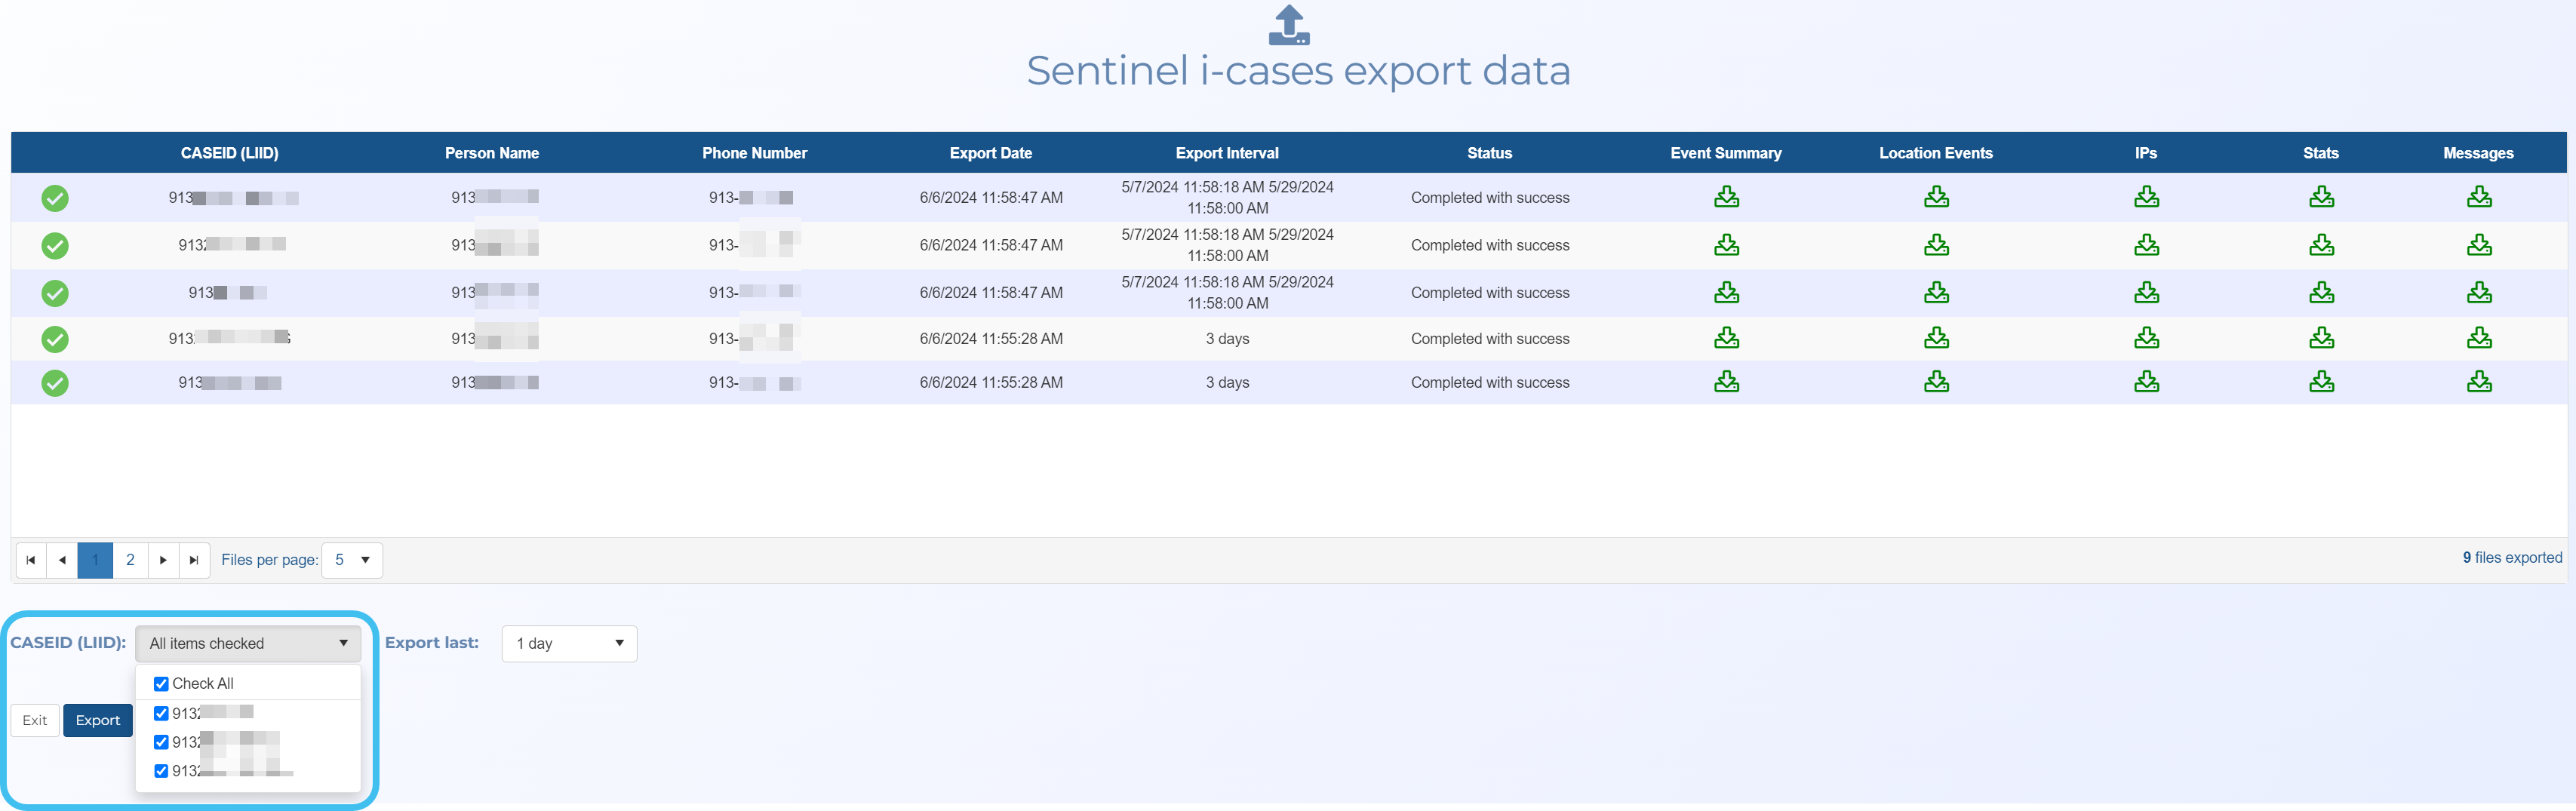This screenshot has height=811, width=2576.
Task: Download Location Events for the second row
Action: tap(1936, 245)
